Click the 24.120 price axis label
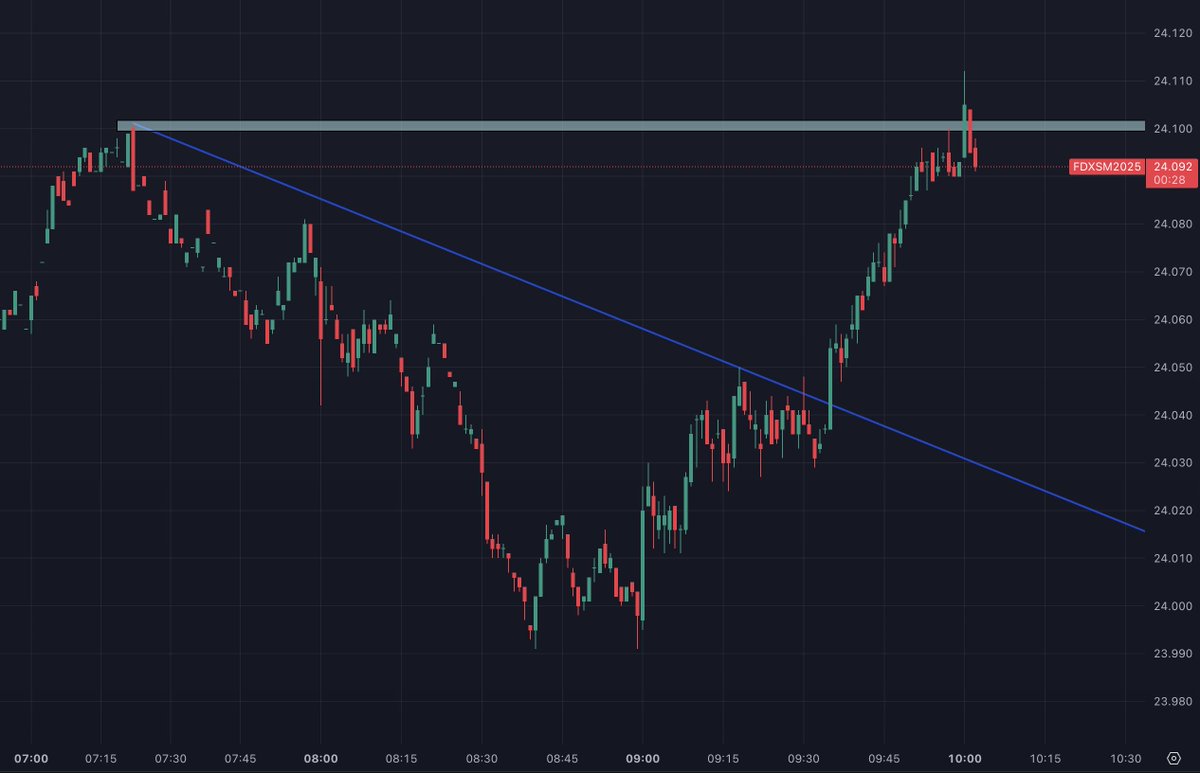Screen dimensions: 1200x773 point(1172,33)
